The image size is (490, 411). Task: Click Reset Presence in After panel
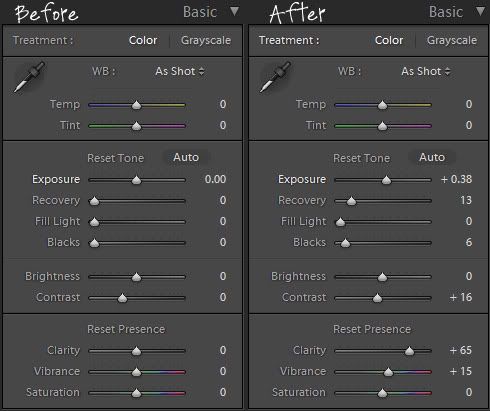click(x=372, y=329)
